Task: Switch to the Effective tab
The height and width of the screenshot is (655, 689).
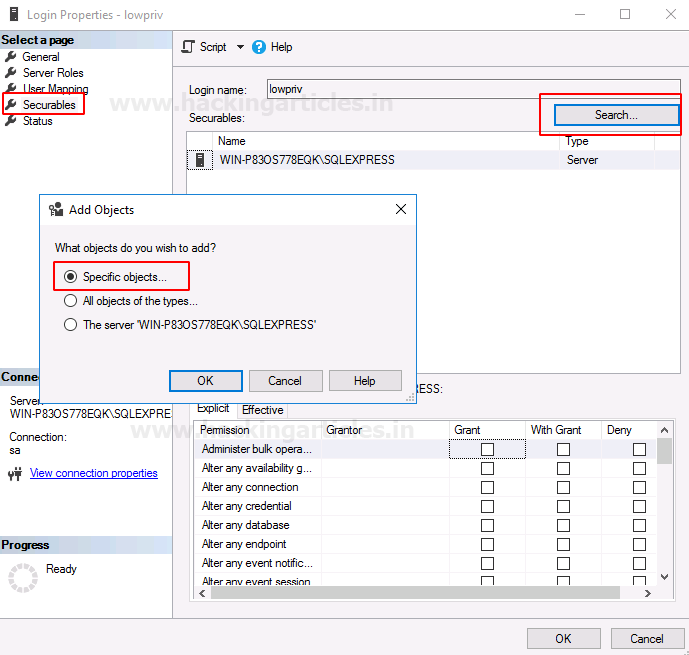Action: tap(262, 410)
